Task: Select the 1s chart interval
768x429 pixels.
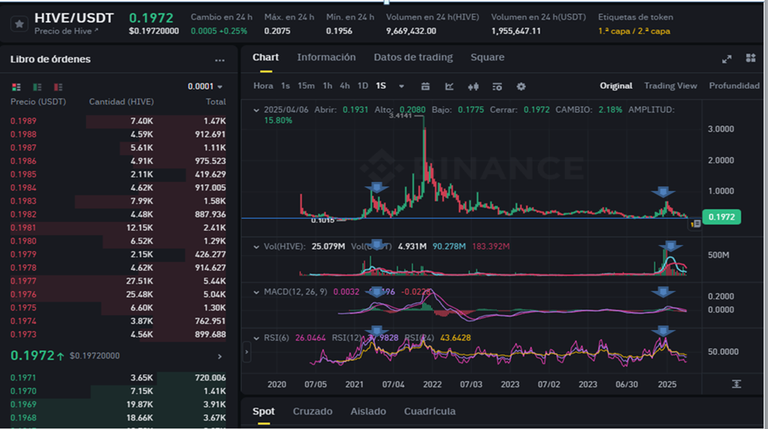Action: (286, 86)
